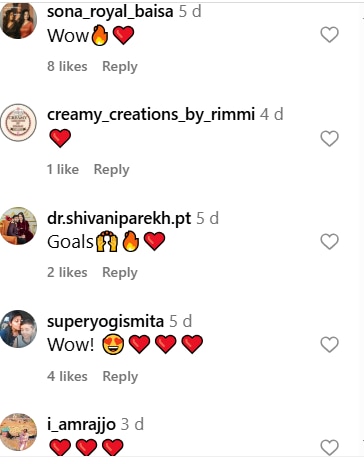Image resolution: width=364 pixels, height=464 pixels.
Task: View the 4 likes on superyogismita's comment
Action: click(67, 376)
